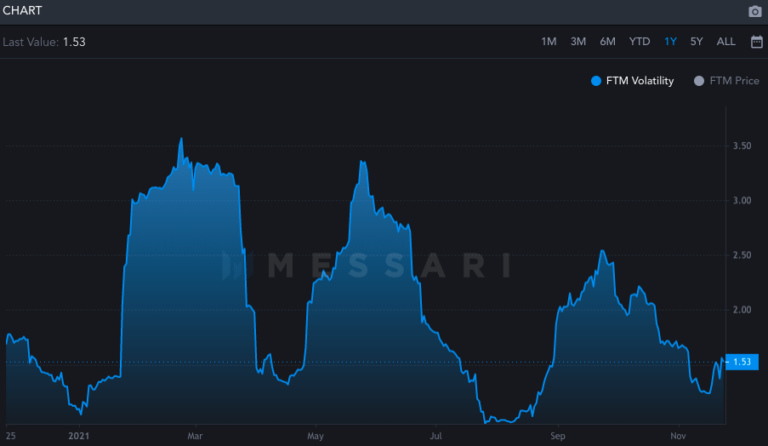Open the calendar date range picker

pyautogui.click(x=756, y=41)
